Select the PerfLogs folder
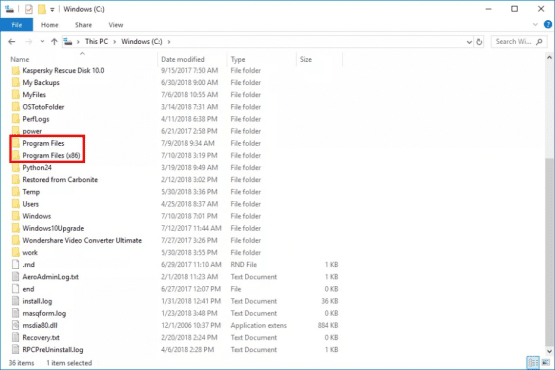Screen dimensions: 555x370 (x=36, y=119)
